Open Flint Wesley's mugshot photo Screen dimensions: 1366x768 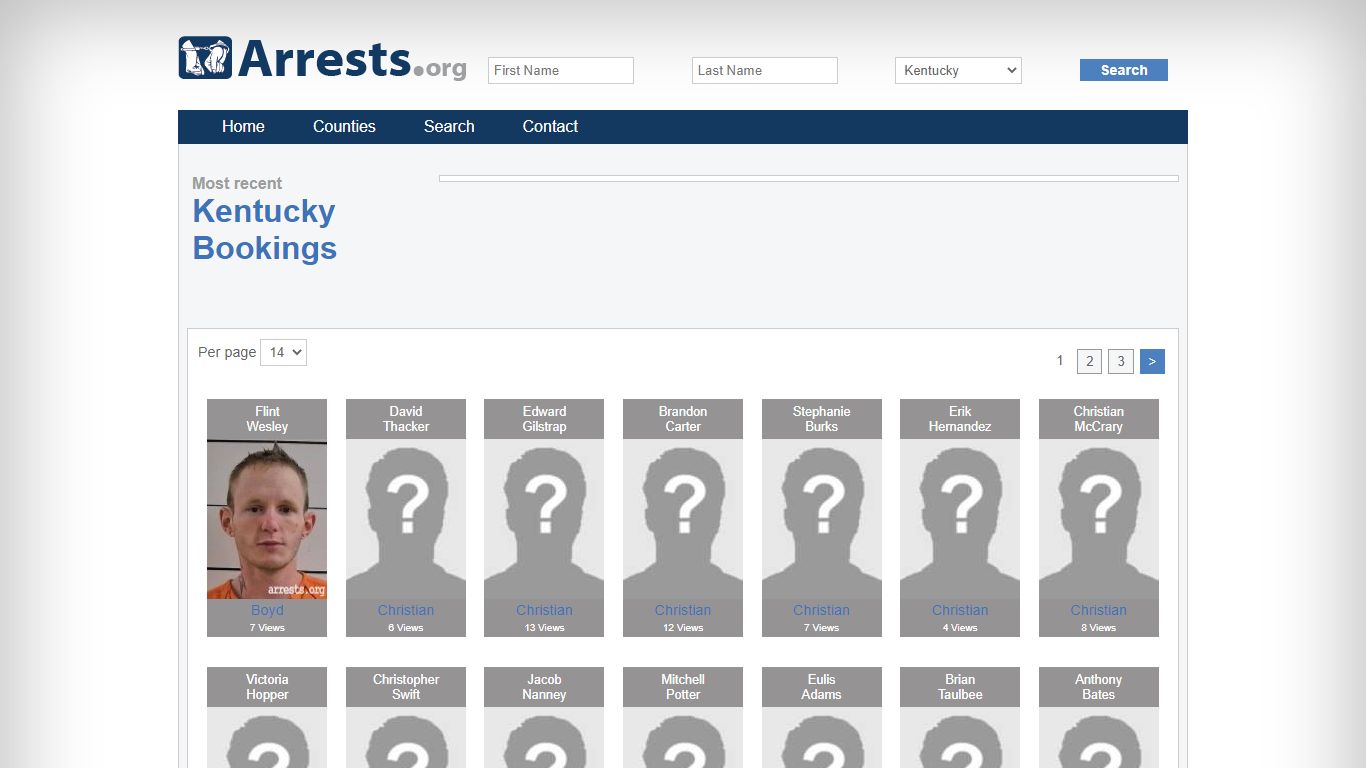267,519
